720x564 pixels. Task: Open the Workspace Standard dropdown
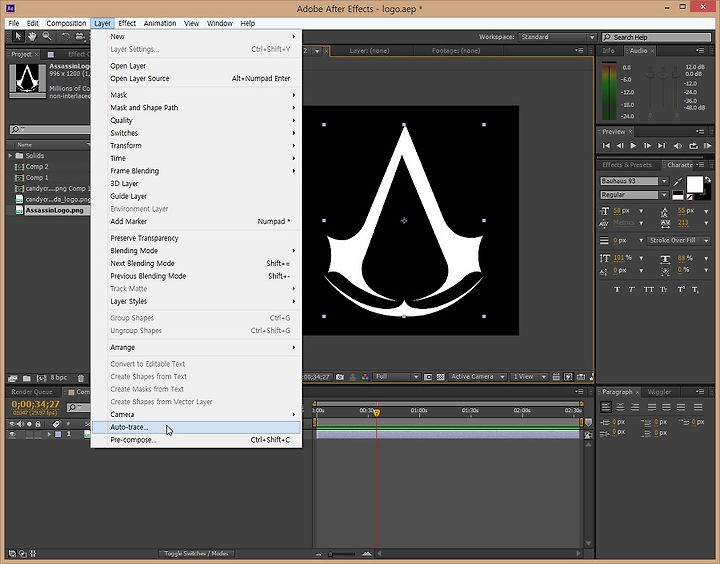pyautogui.click(x=557, y=37)
